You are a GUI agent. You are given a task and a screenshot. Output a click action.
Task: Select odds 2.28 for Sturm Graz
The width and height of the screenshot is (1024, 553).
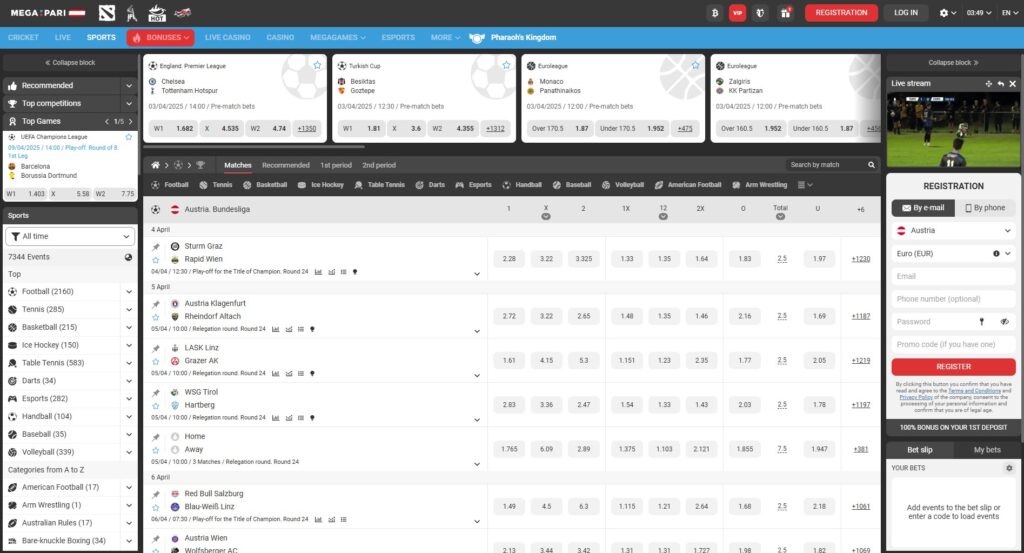[x=509, y=259]
